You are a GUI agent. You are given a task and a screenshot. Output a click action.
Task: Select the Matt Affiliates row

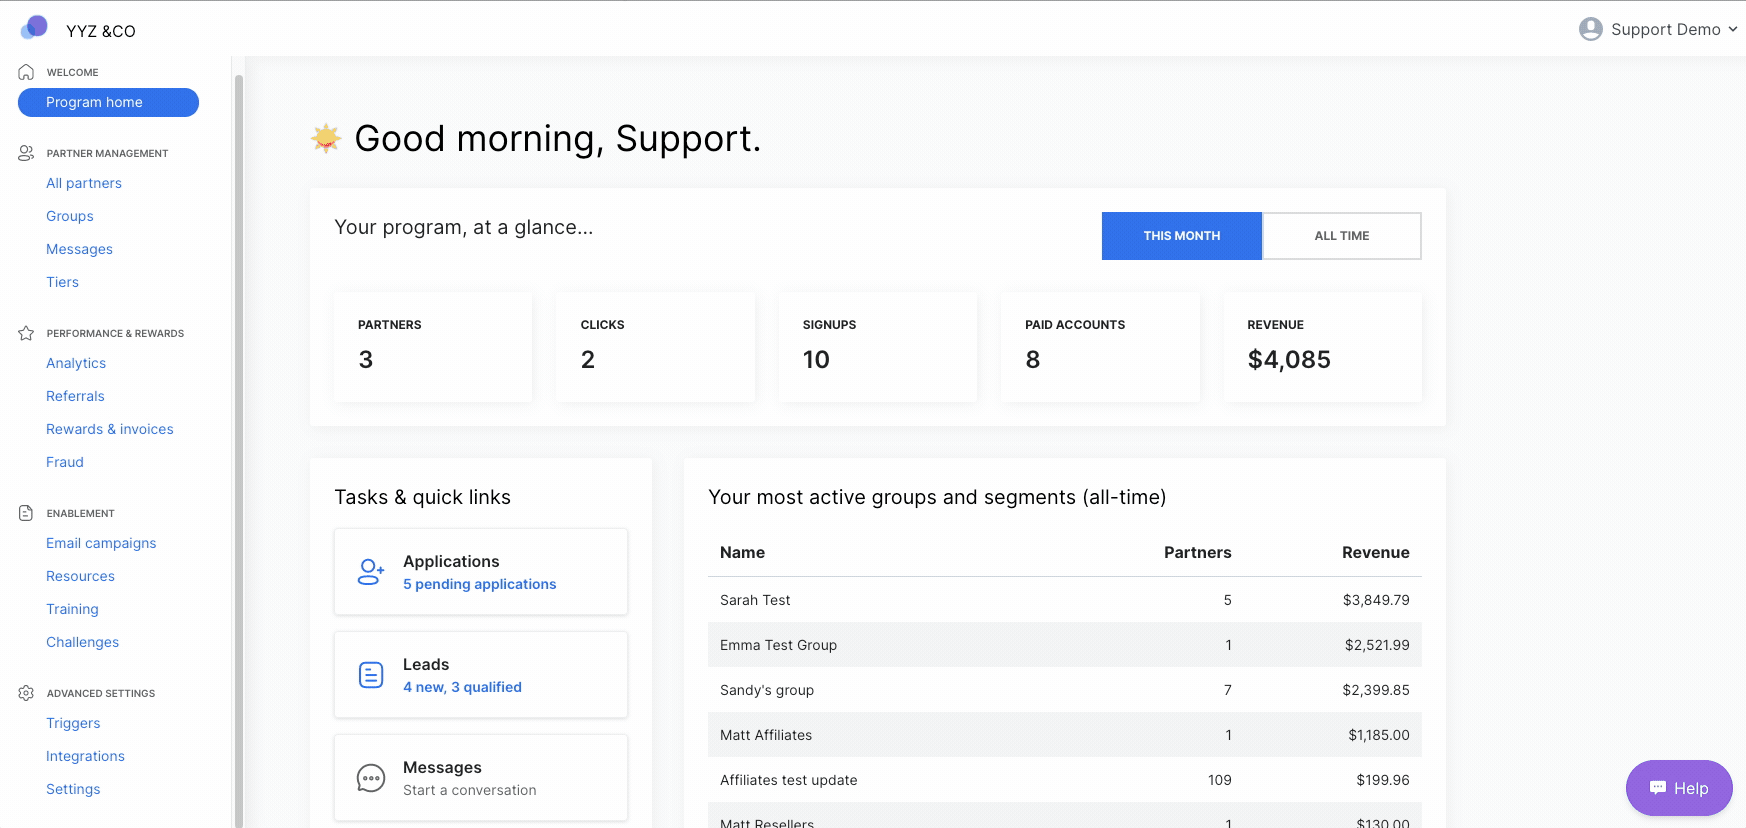point(1065,735)
